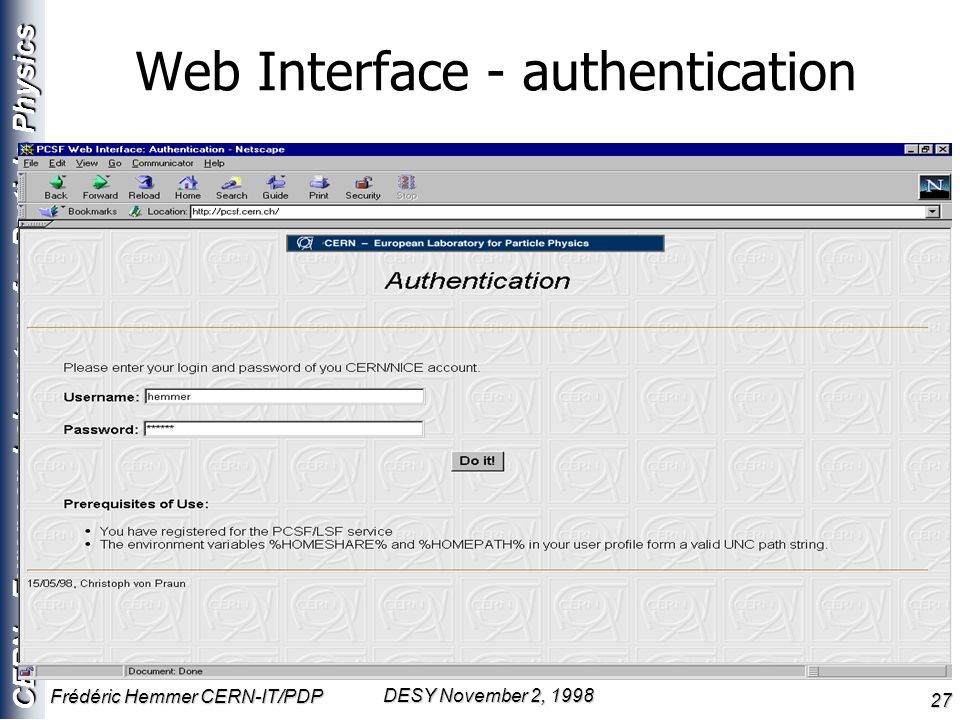Click the Netscape N logo
Viewport: 960px width, 720px height.
[934, 187]
